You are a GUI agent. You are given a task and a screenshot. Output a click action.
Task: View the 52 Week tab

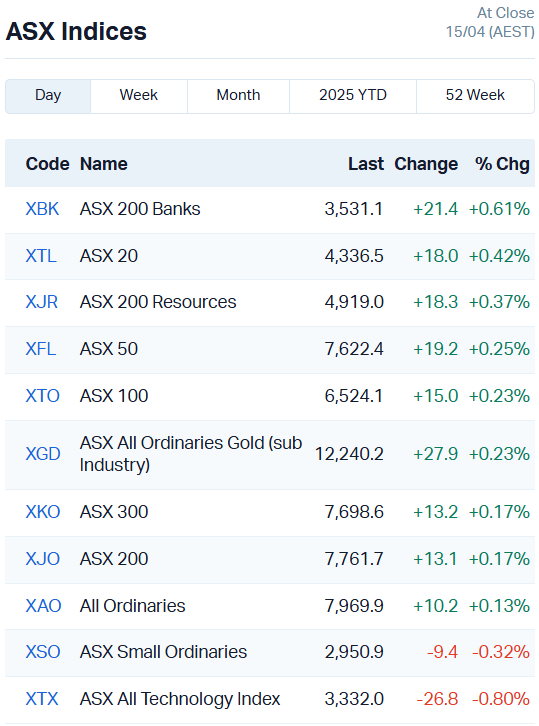click(475, 96)
